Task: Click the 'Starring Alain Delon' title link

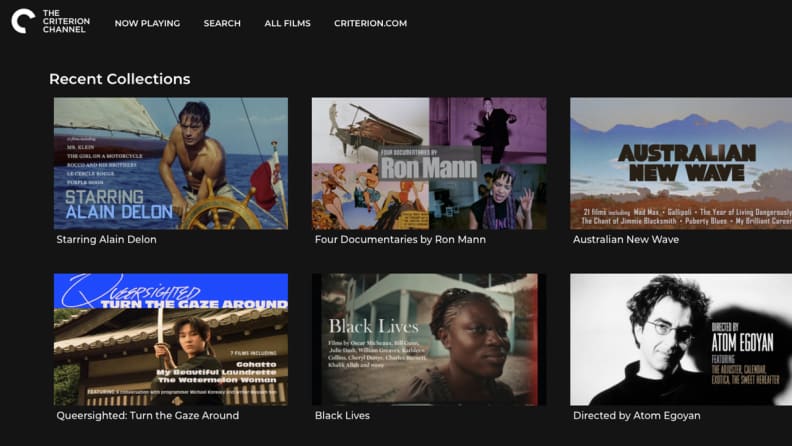Action: coord(107,239)
